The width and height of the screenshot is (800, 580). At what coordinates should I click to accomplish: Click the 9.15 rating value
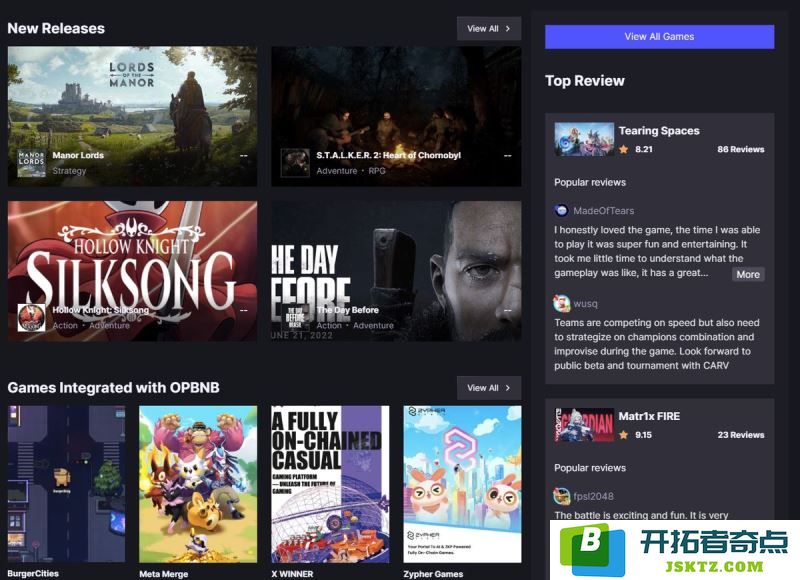tap(643, 435)
